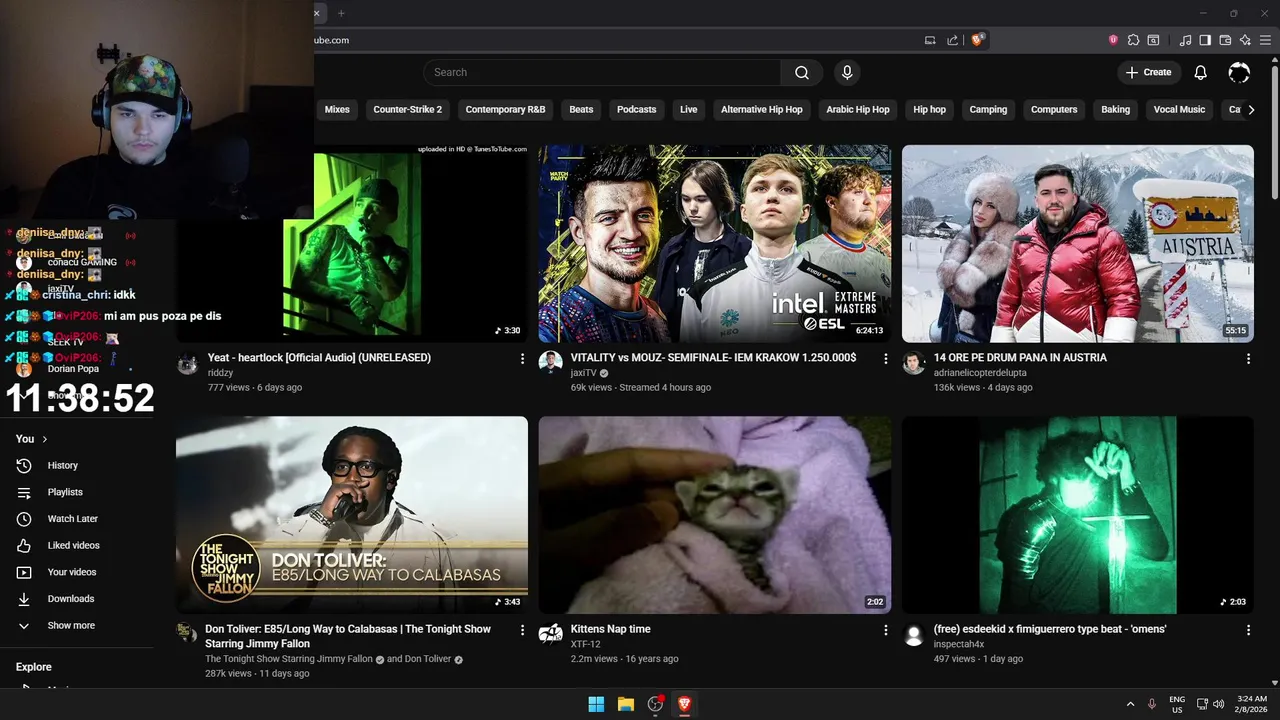Select the Alternative Hip Hop filter chip
The width and height of the screenshot is (1280, 720).
[761, 110]
